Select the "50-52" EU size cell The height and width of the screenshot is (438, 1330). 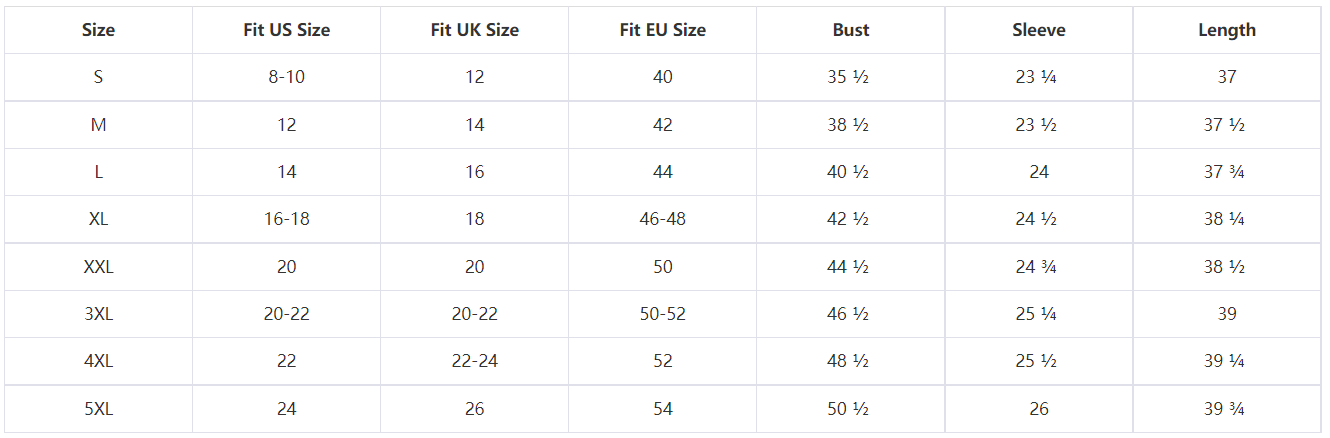tap(662, 314)
